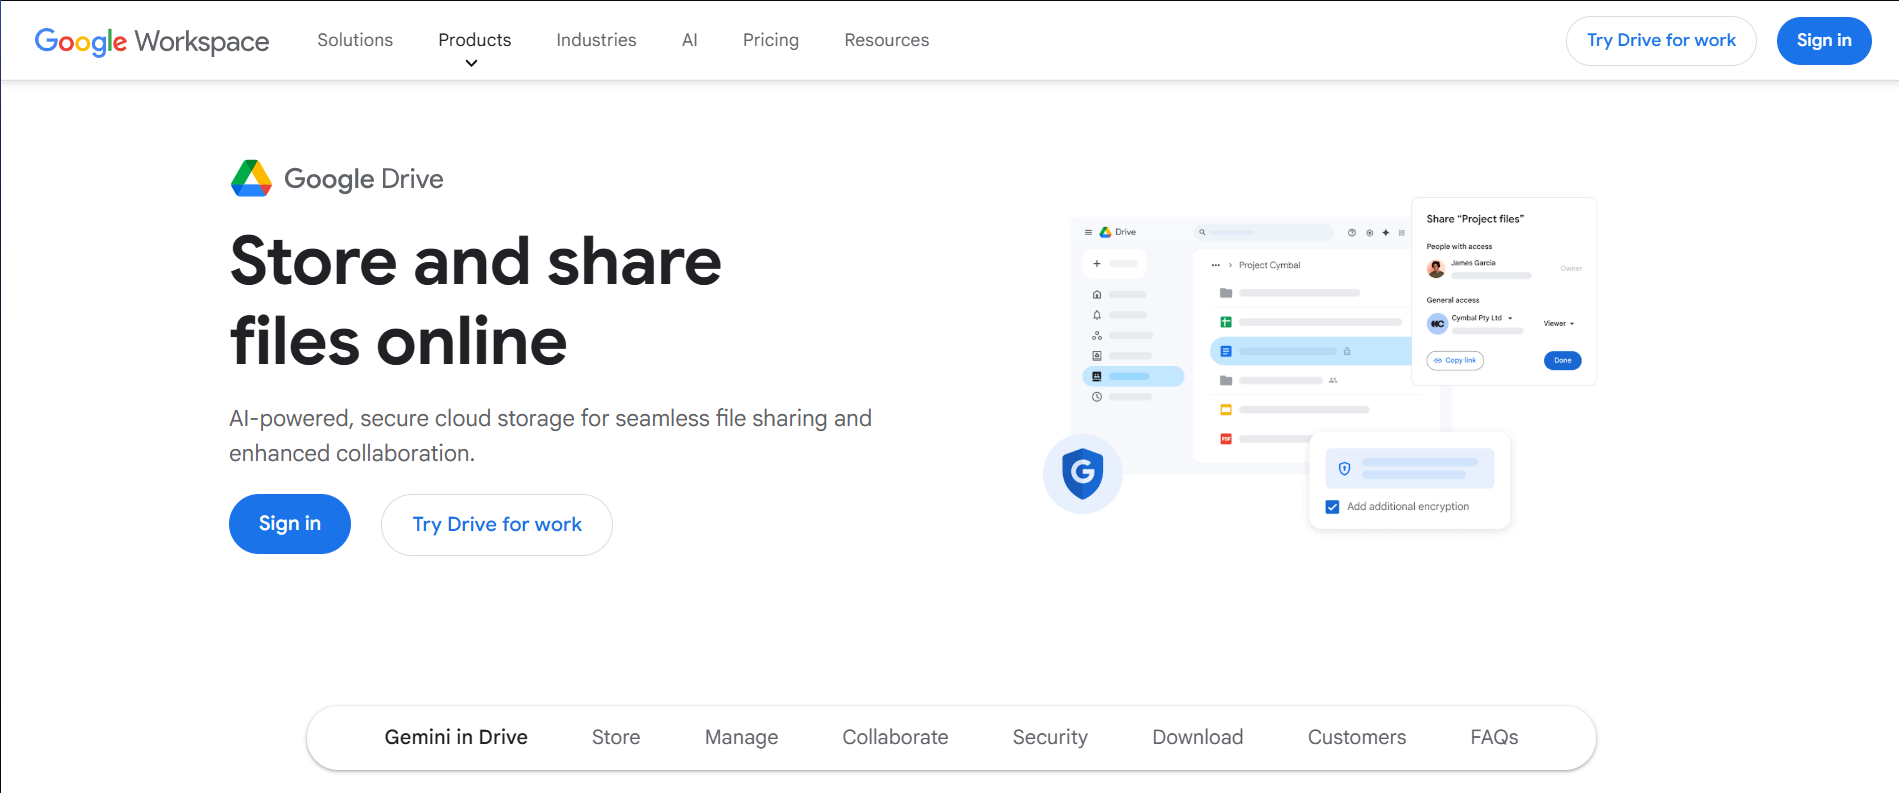Open the Products menu item
This screenshot has height=793, width=1899.
[475, 40]
